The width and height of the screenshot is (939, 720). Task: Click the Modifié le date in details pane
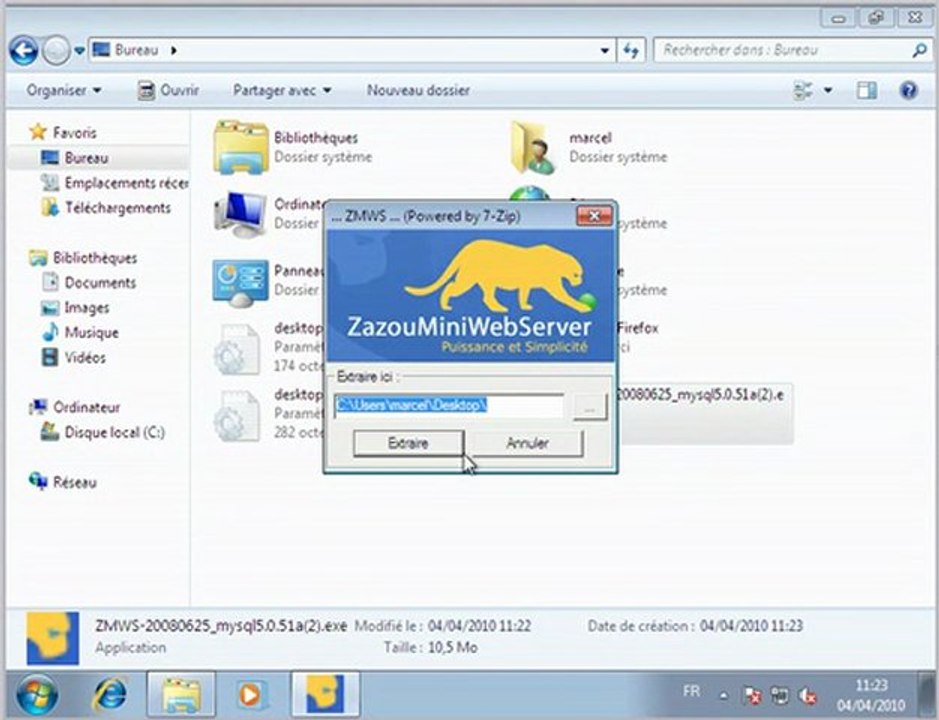pos(479,627)
